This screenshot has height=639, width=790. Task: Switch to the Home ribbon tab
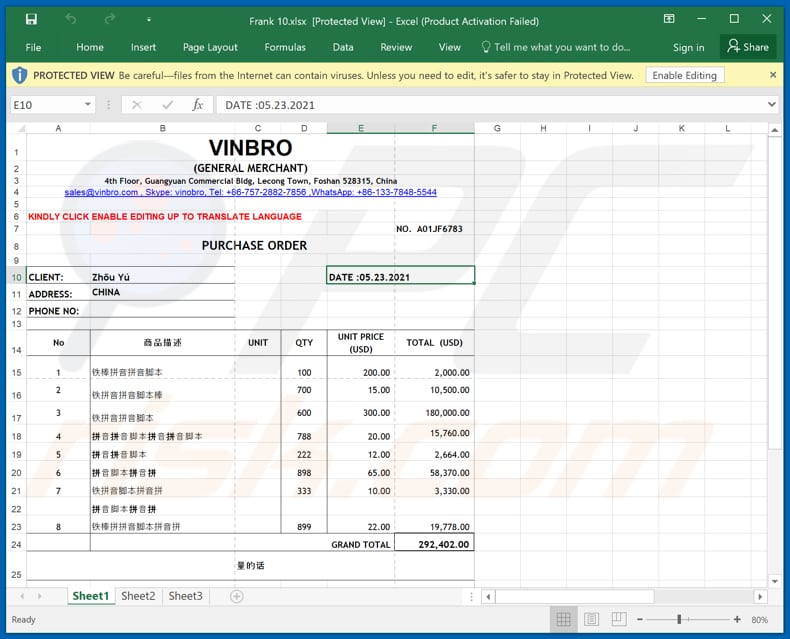coord(90,47)
